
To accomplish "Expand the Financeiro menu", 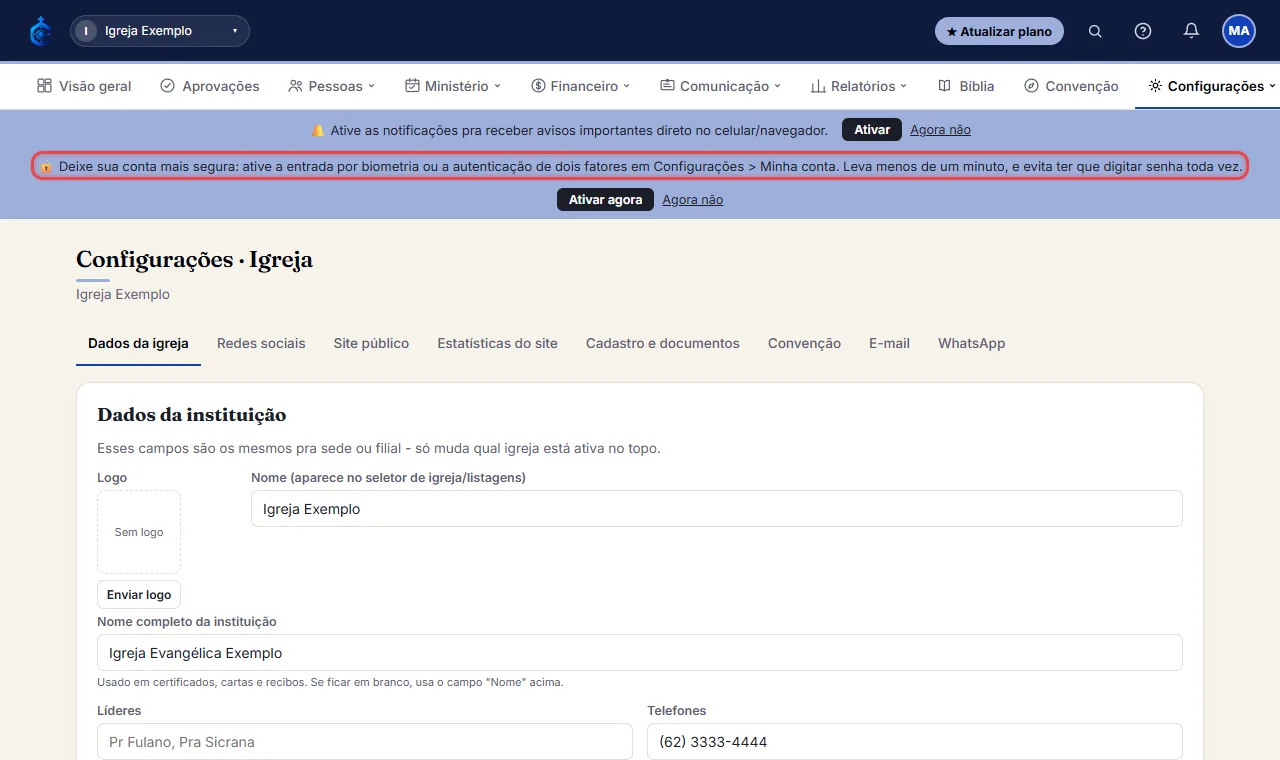I will pos(580,86).
